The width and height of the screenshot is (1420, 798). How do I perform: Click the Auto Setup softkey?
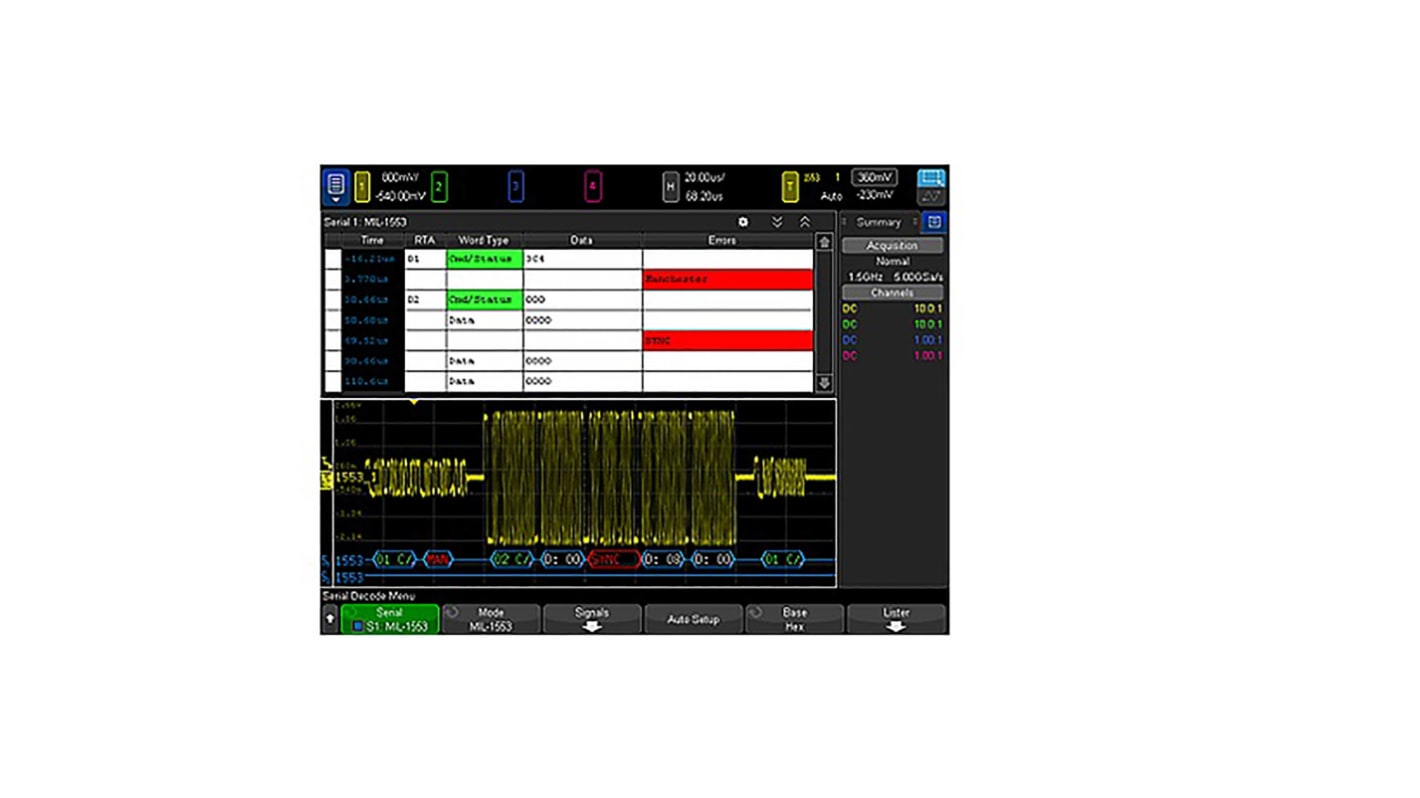pyautogui.click(x=693, y=619)
